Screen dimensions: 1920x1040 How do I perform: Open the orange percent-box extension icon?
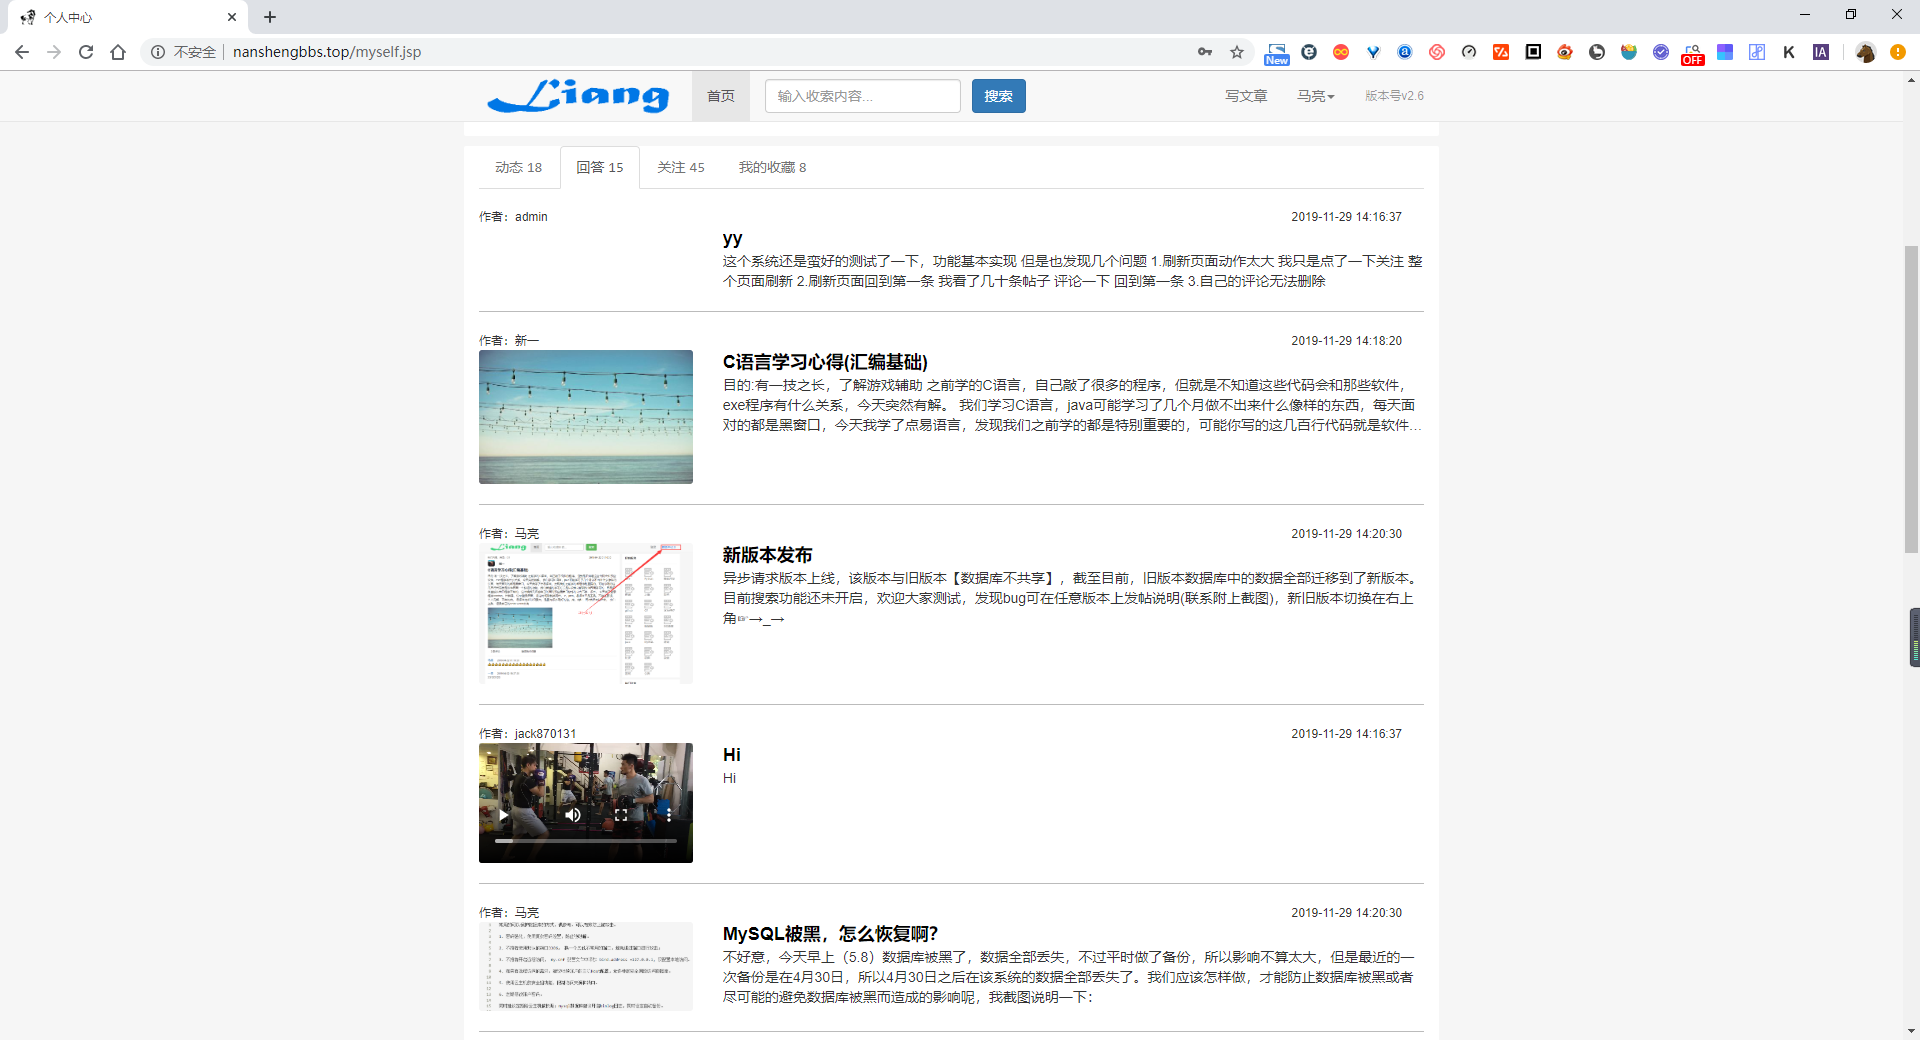tap(1501, 52)
